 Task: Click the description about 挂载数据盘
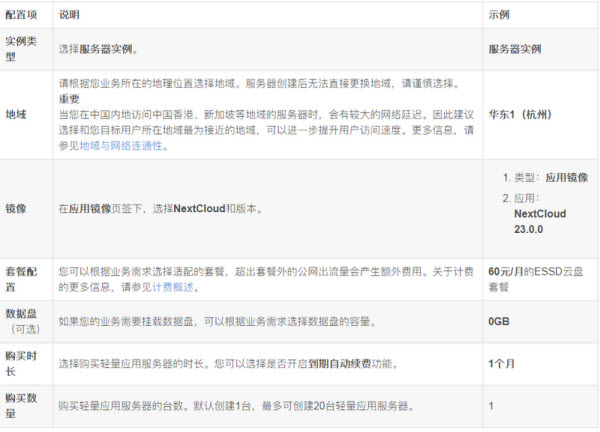pos(218,321)
